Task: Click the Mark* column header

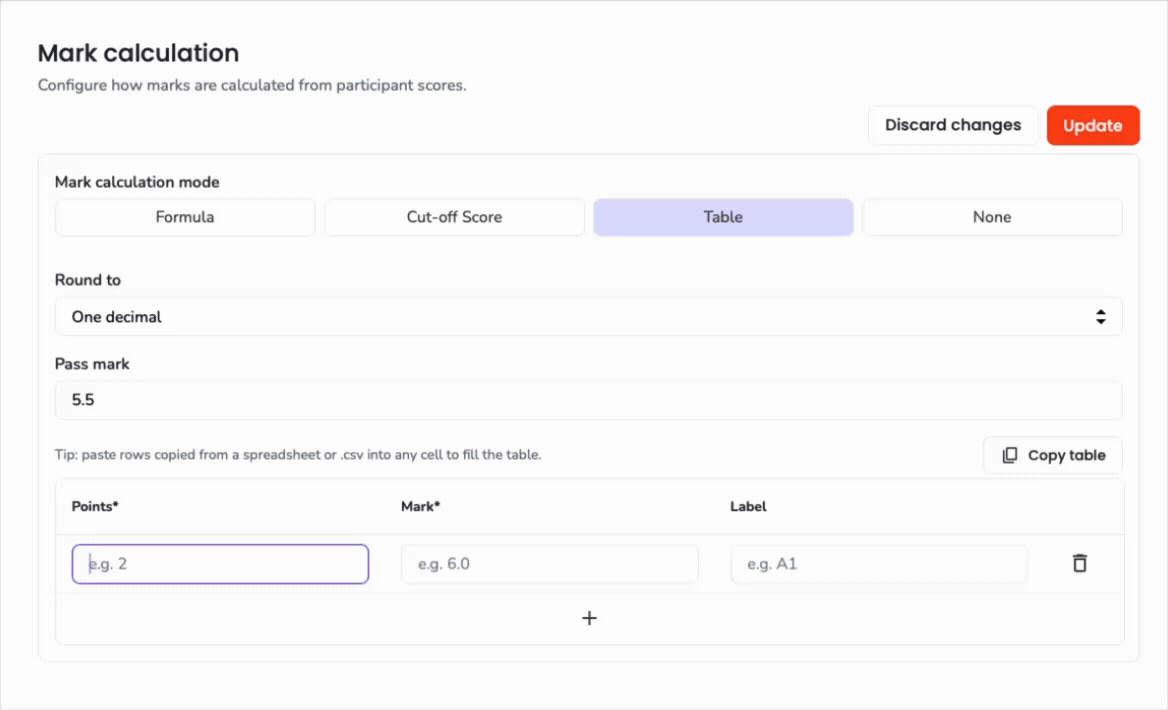Action: click(x=420, y=507)
